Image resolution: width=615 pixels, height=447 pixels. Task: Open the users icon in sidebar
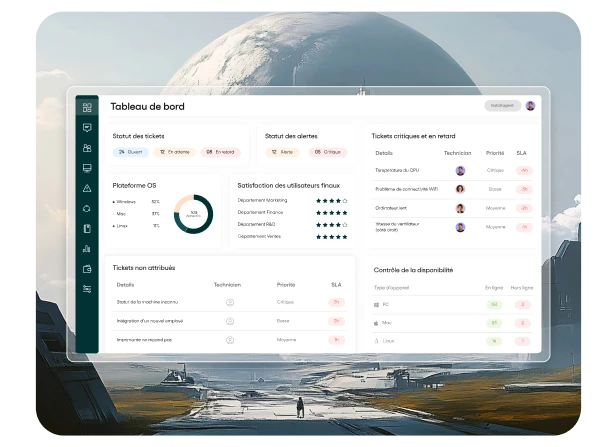click(x=87, y=148)
